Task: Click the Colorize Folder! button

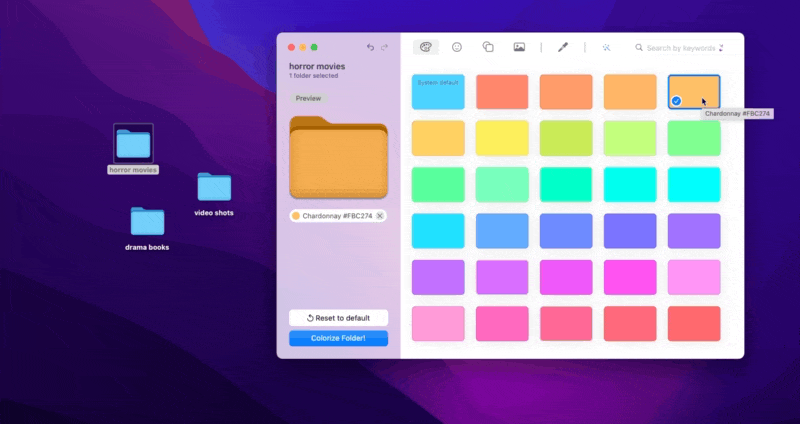Action: pos(338,338)
